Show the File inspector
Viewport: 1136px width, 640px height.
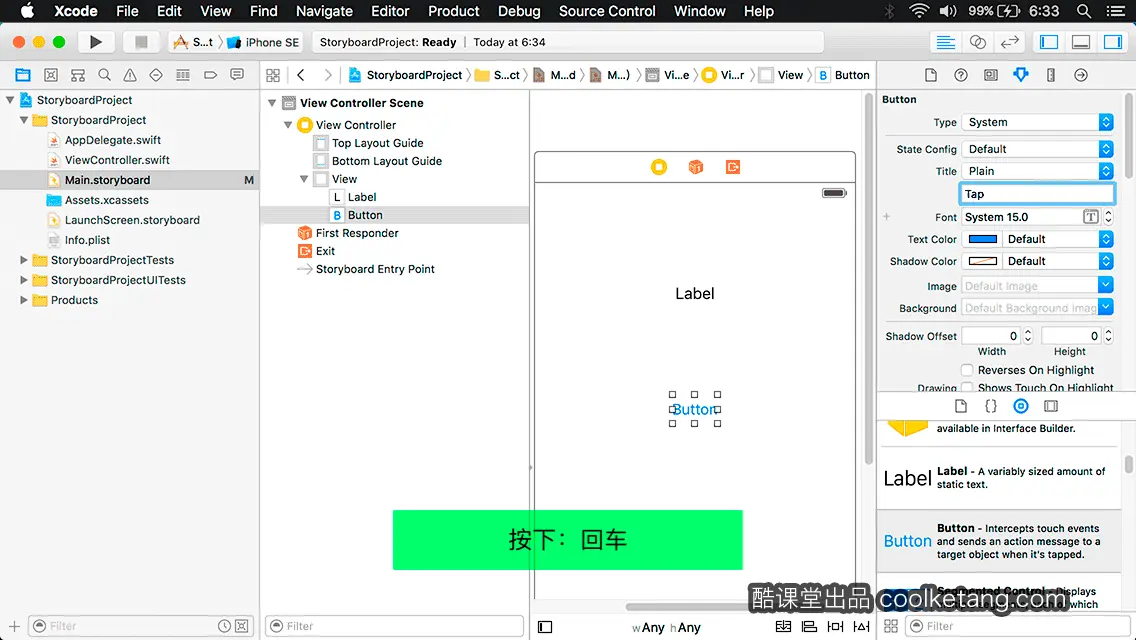pos(931,75)
